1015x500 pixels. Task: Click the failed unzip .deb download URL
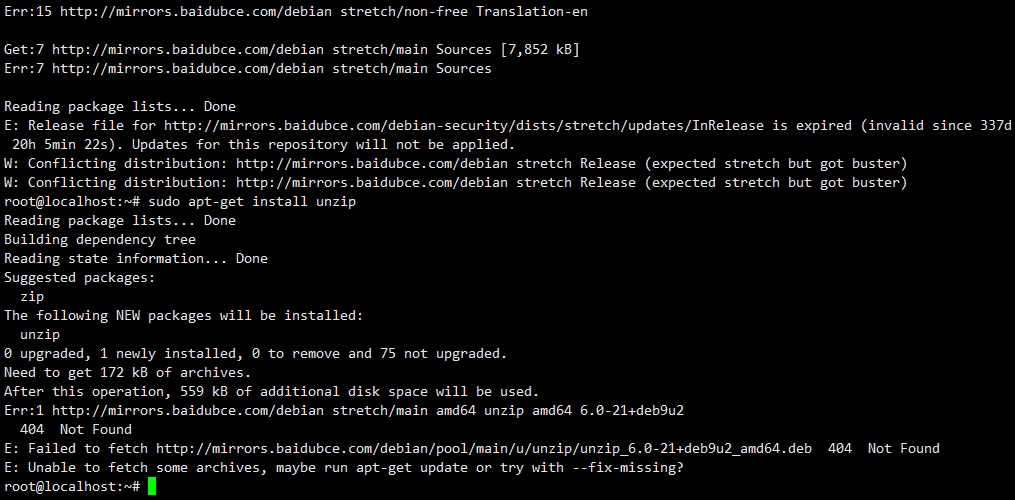(484, 449)
